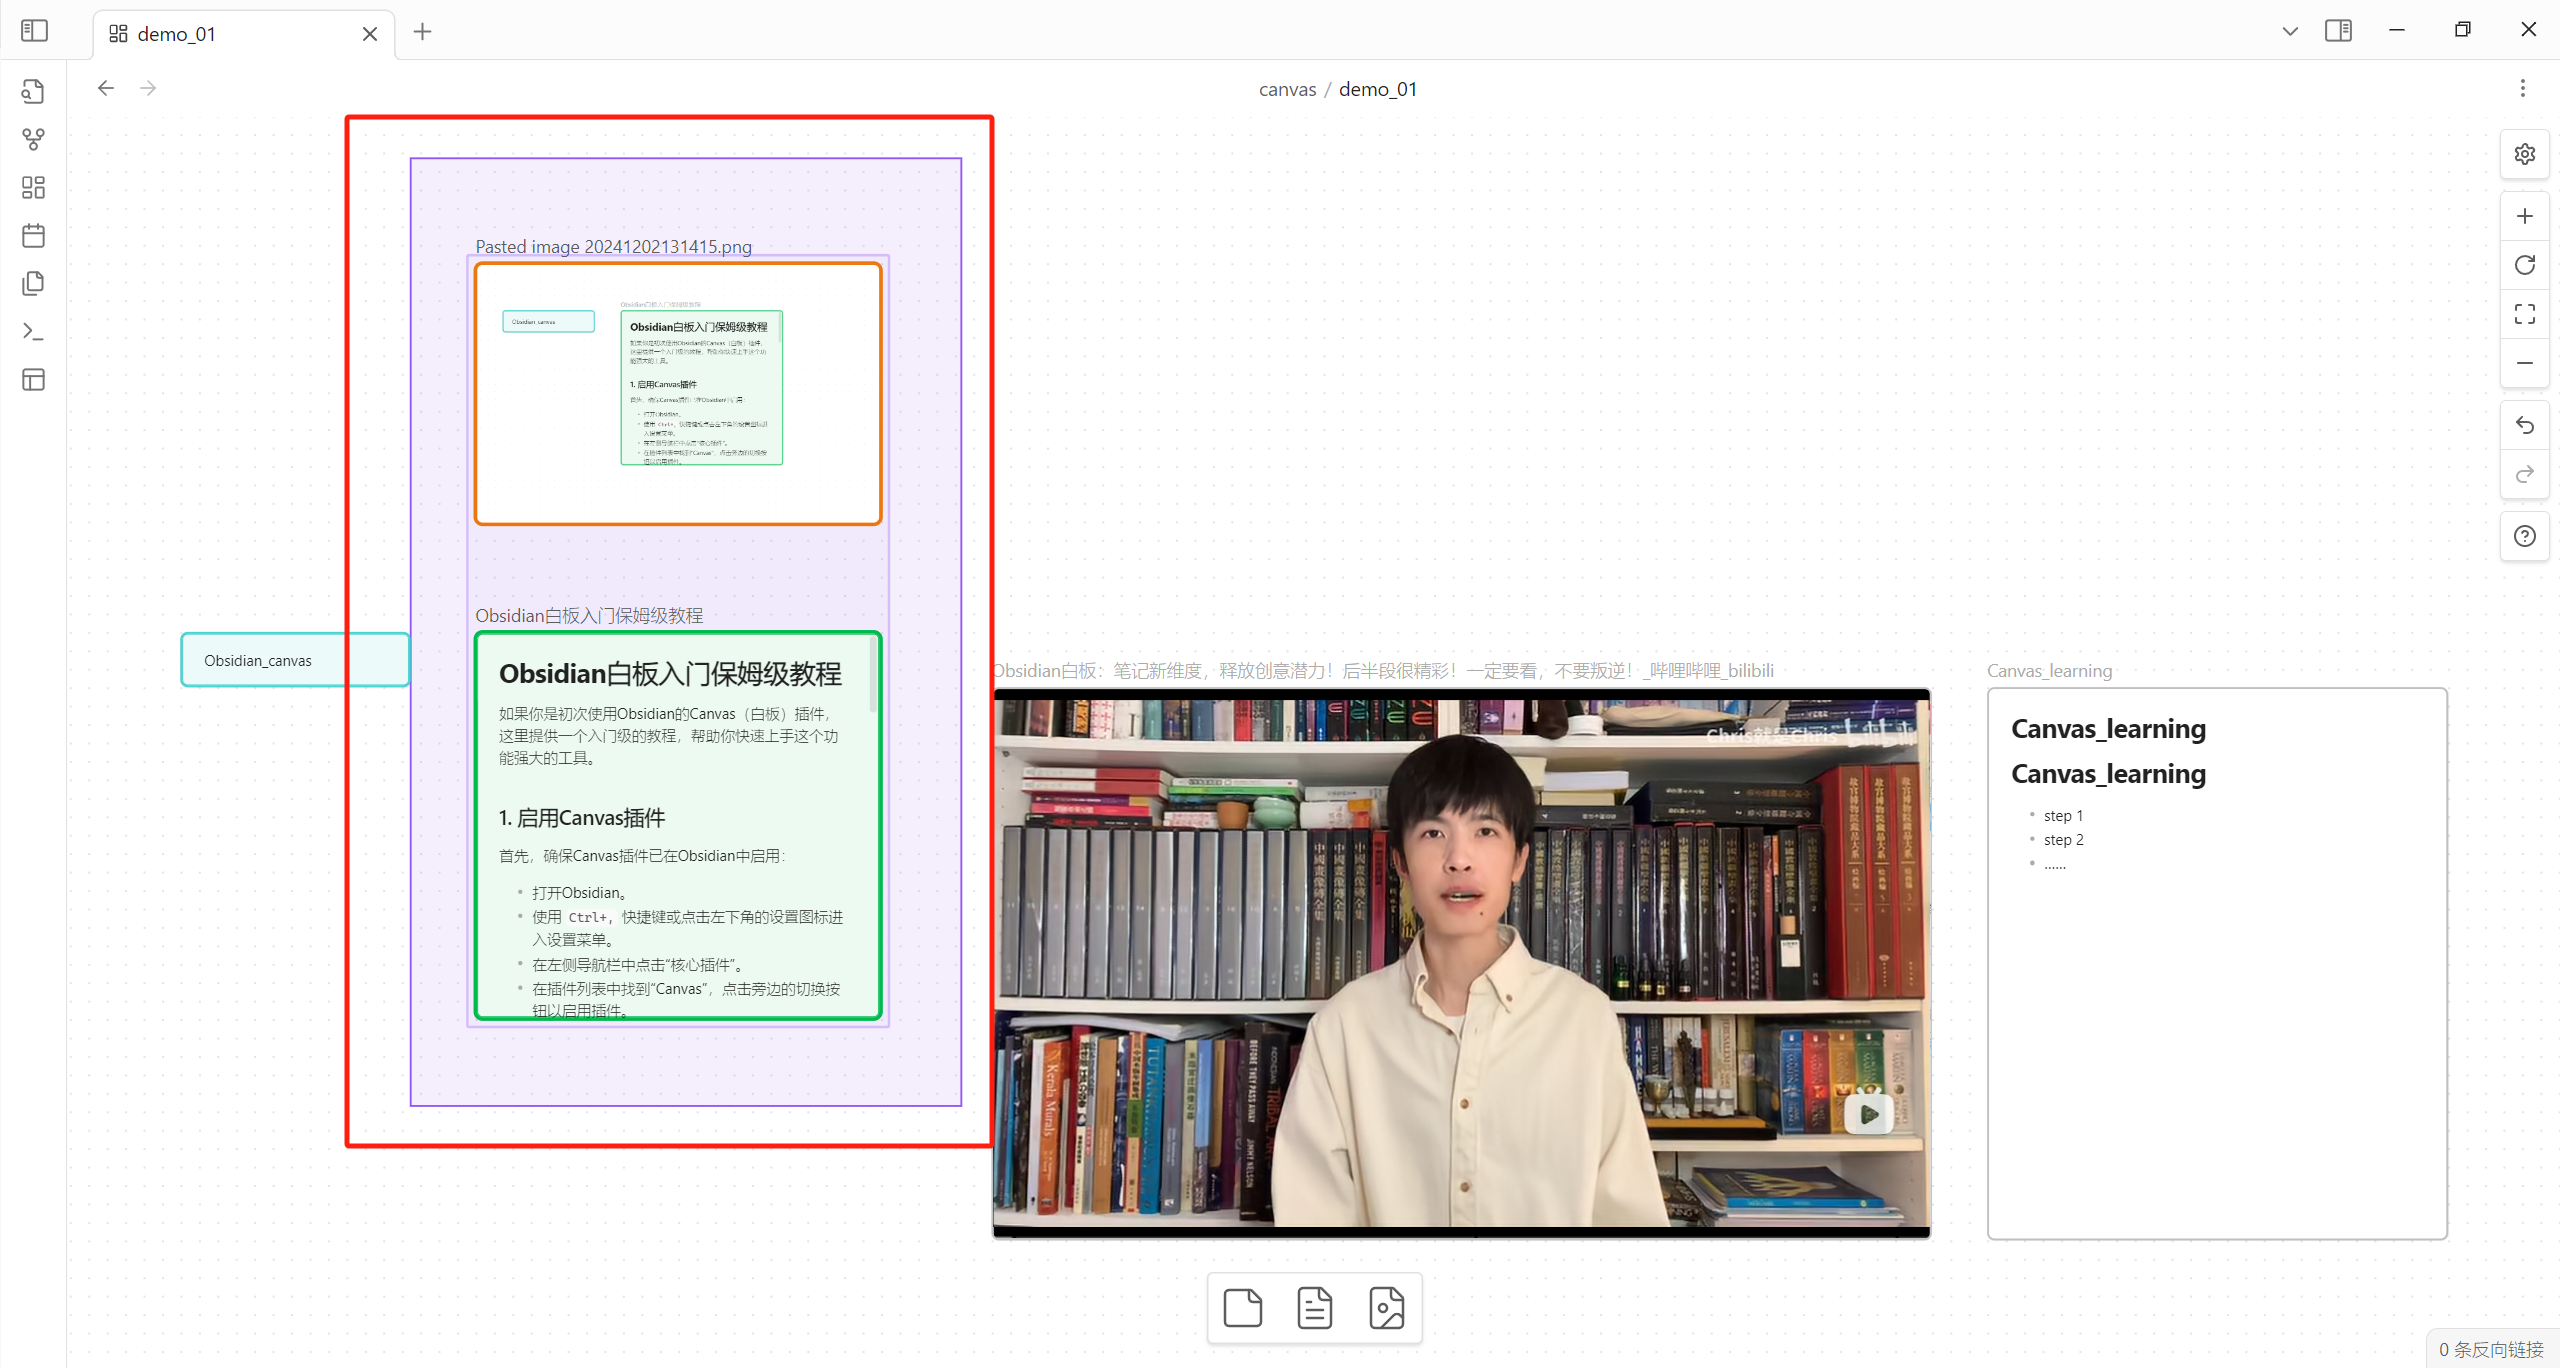This screenshot has height=1368, width=2560.
Task: Zoom to fit canvas icon
Action: (x=2524, y=314)
